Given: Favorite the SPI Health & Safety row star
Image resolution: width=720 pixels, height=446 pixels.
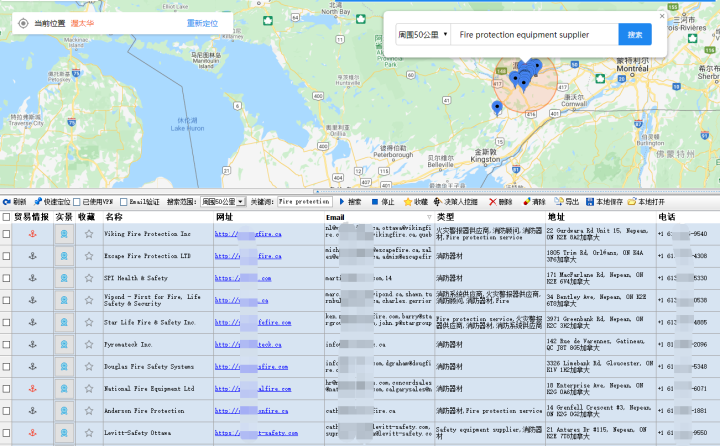Looking at the screenshot, I should click(89, 278).
